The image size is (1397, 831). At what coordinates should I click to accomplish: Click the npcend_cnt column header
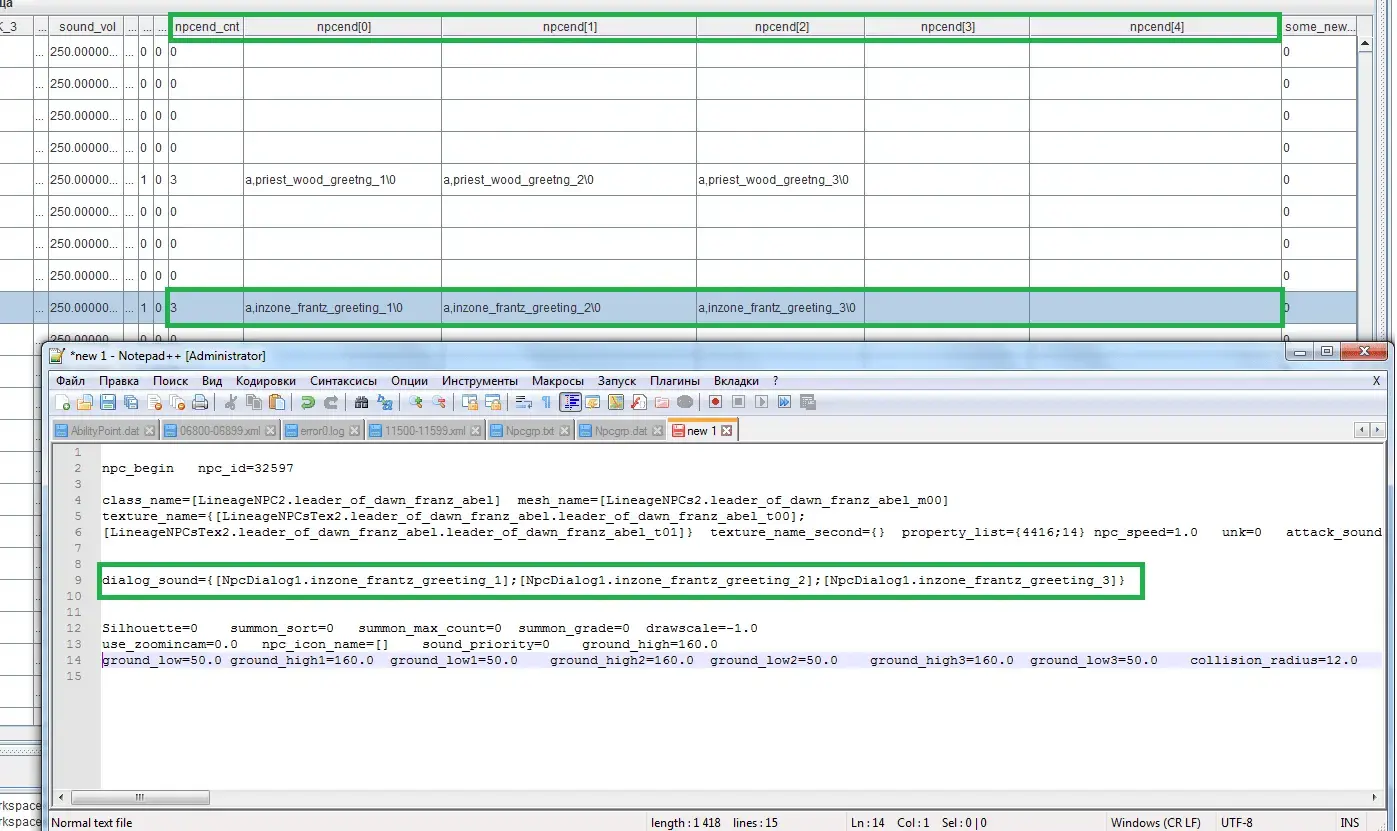pyautogui.click(x=206, y=27)
